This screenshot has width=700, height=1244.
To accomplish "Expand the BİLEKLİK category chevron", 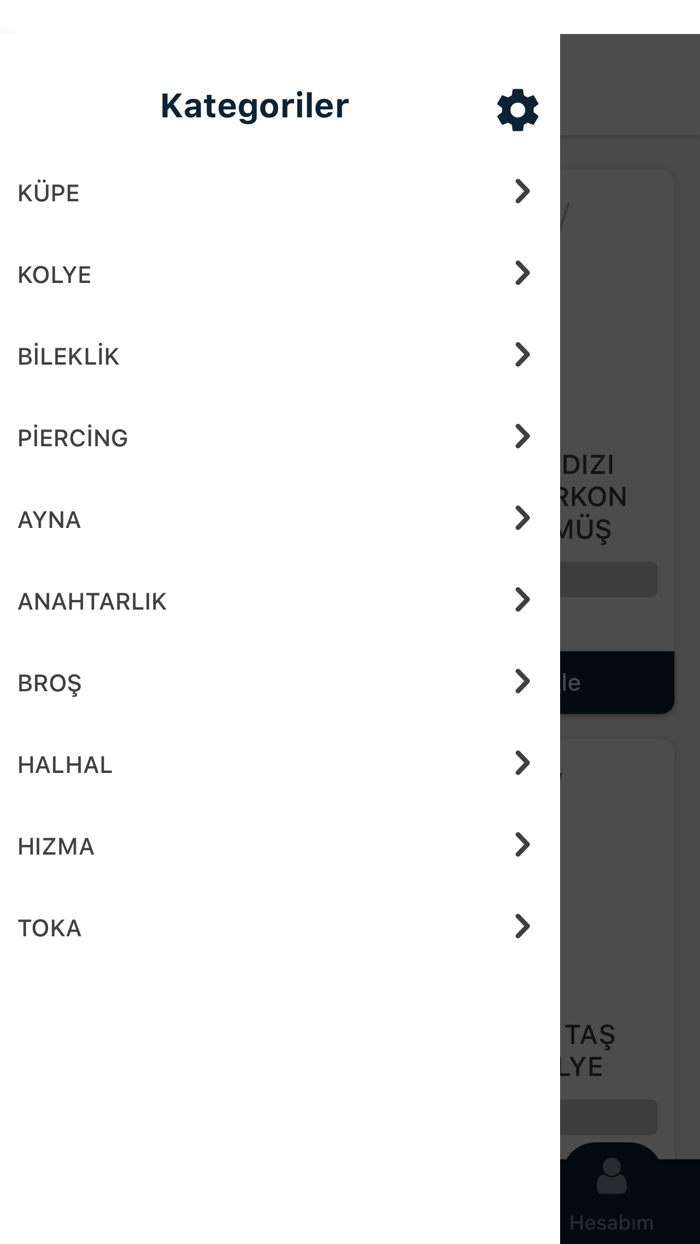I will (x=522, y=355).
